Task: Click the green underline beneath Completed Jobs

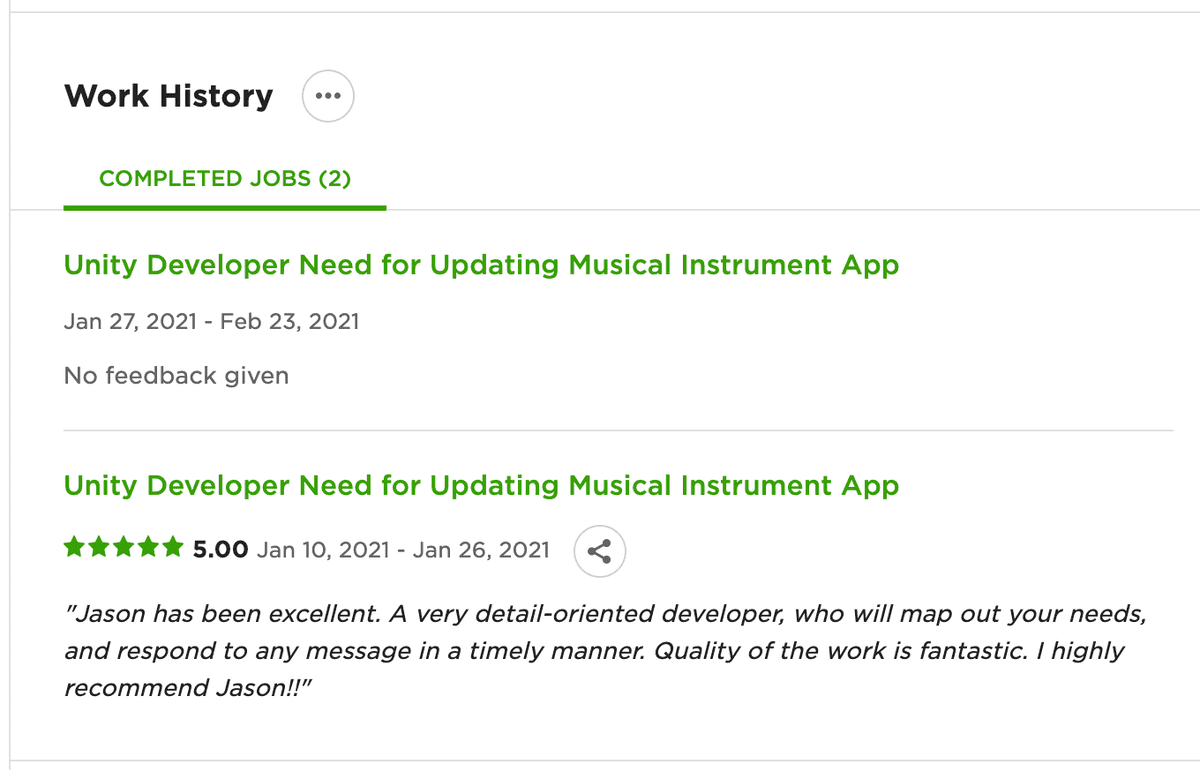Action: tap(225, 207)
